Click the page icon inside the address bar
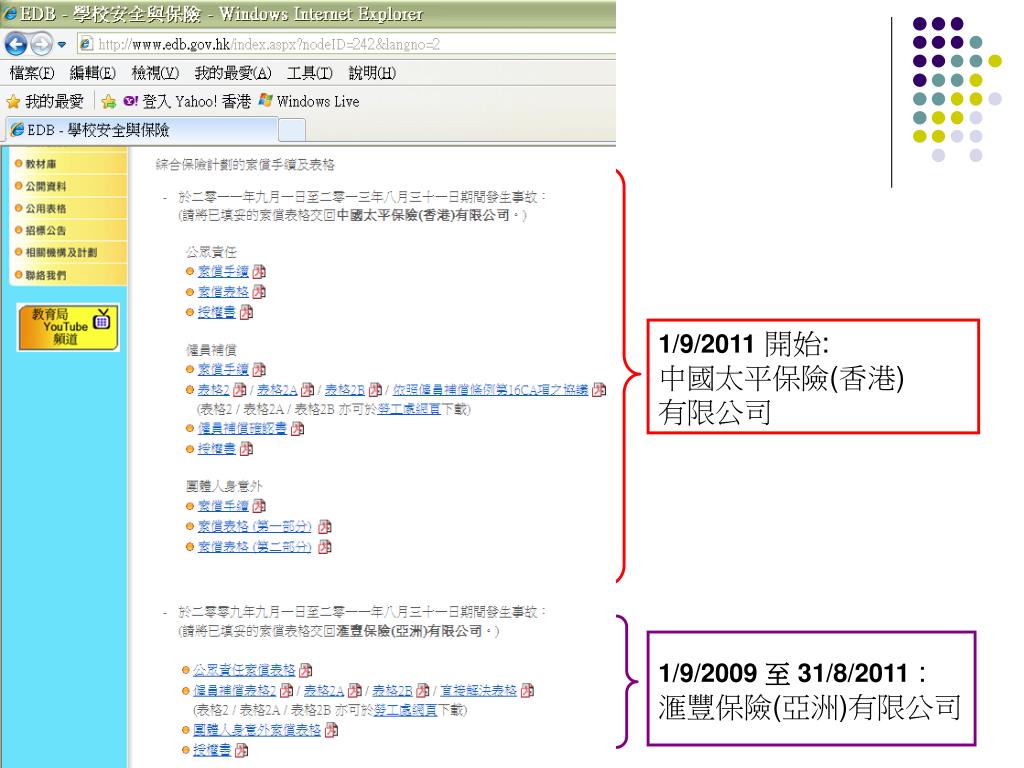 coord(86,44)
